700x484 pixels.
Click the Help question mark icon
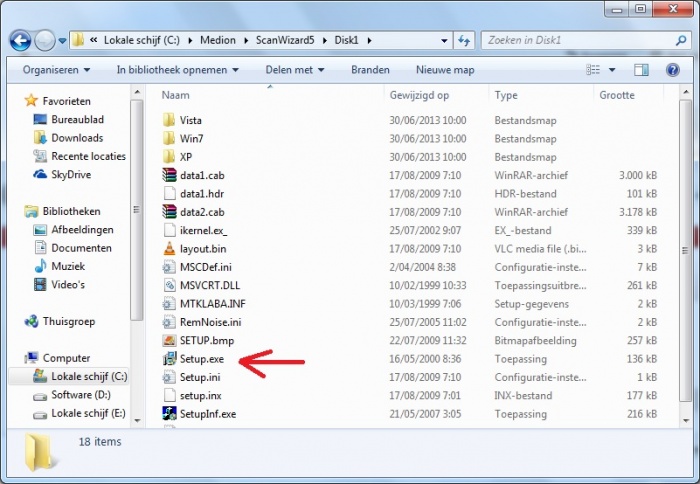(x=672, y=70)
